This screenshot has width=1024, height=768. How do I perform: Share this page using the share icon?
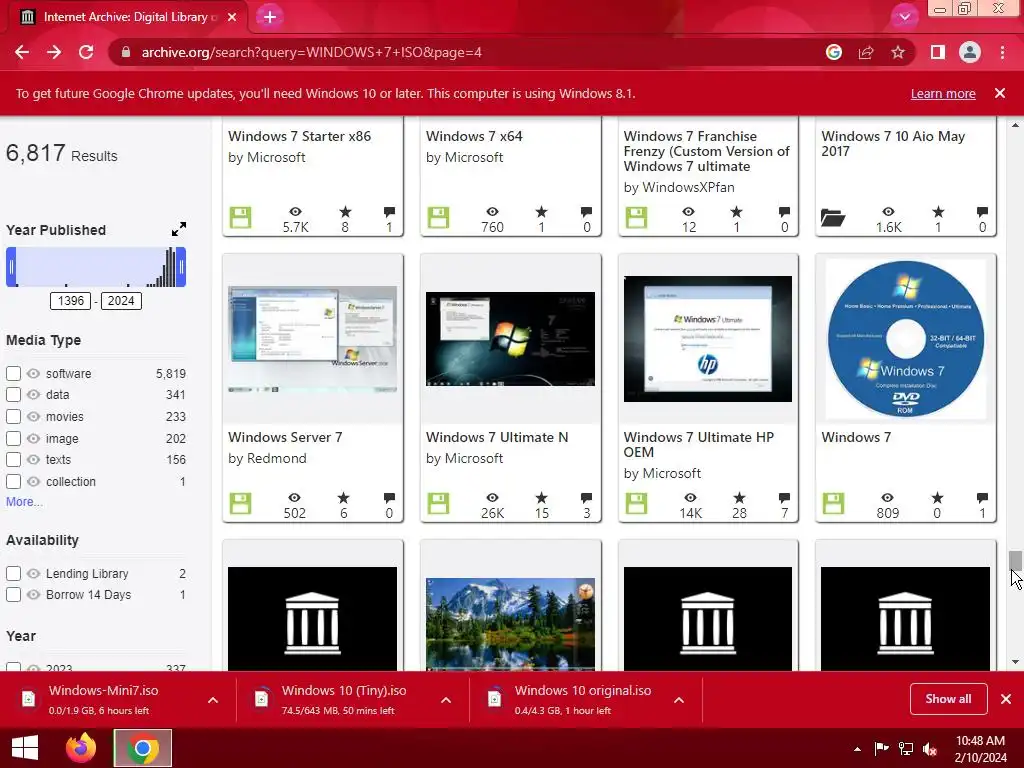click(866, 52)
